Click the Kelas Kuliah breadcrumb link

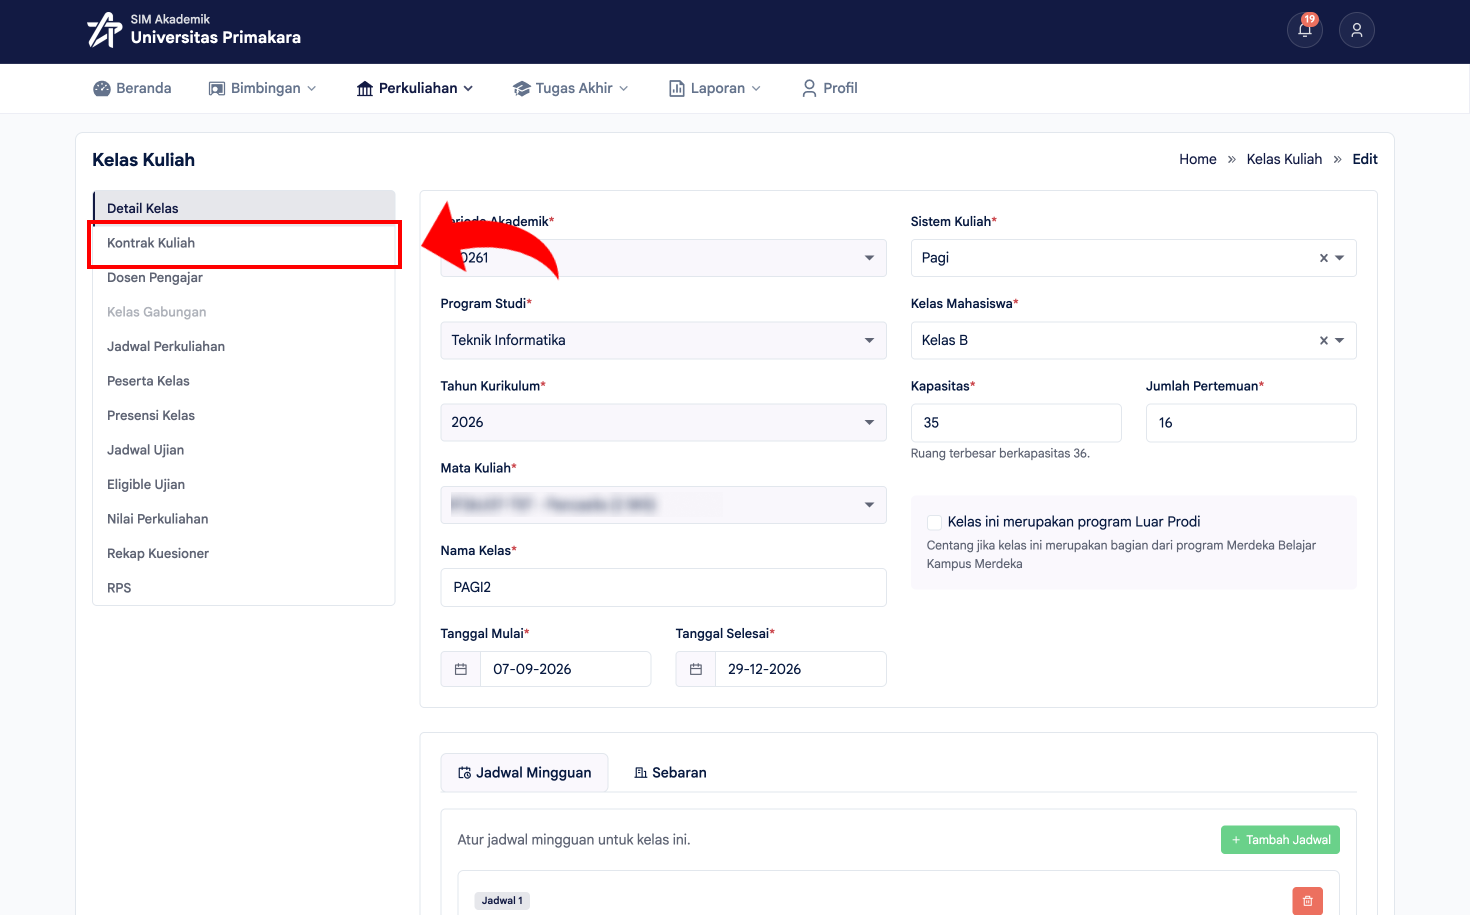pos(1284,159)
